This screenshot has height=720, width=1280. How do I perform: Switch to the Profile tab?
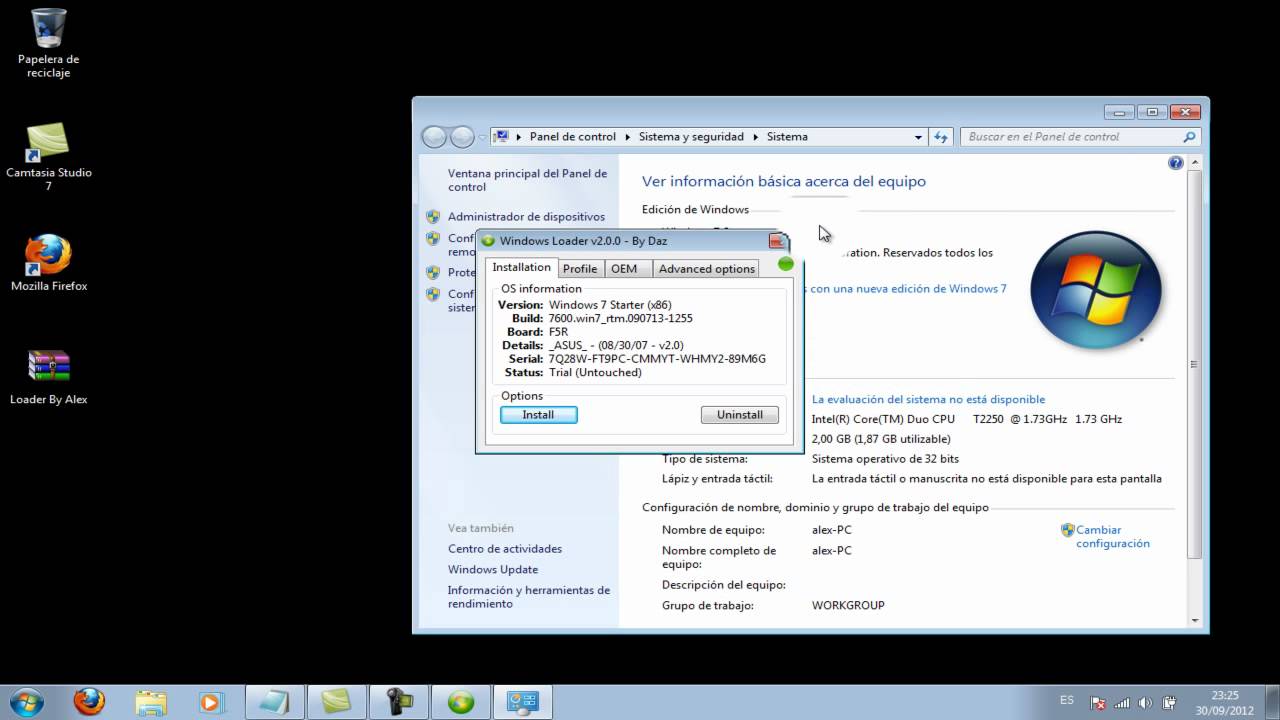(x=579, y=268)
